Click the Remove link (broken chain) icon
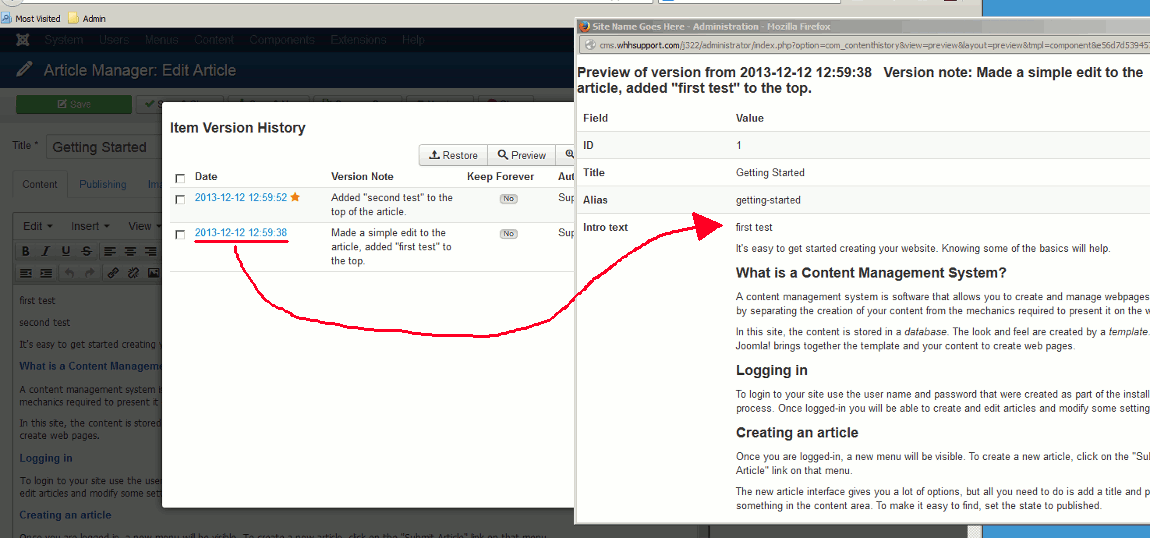 click(133, 273)
